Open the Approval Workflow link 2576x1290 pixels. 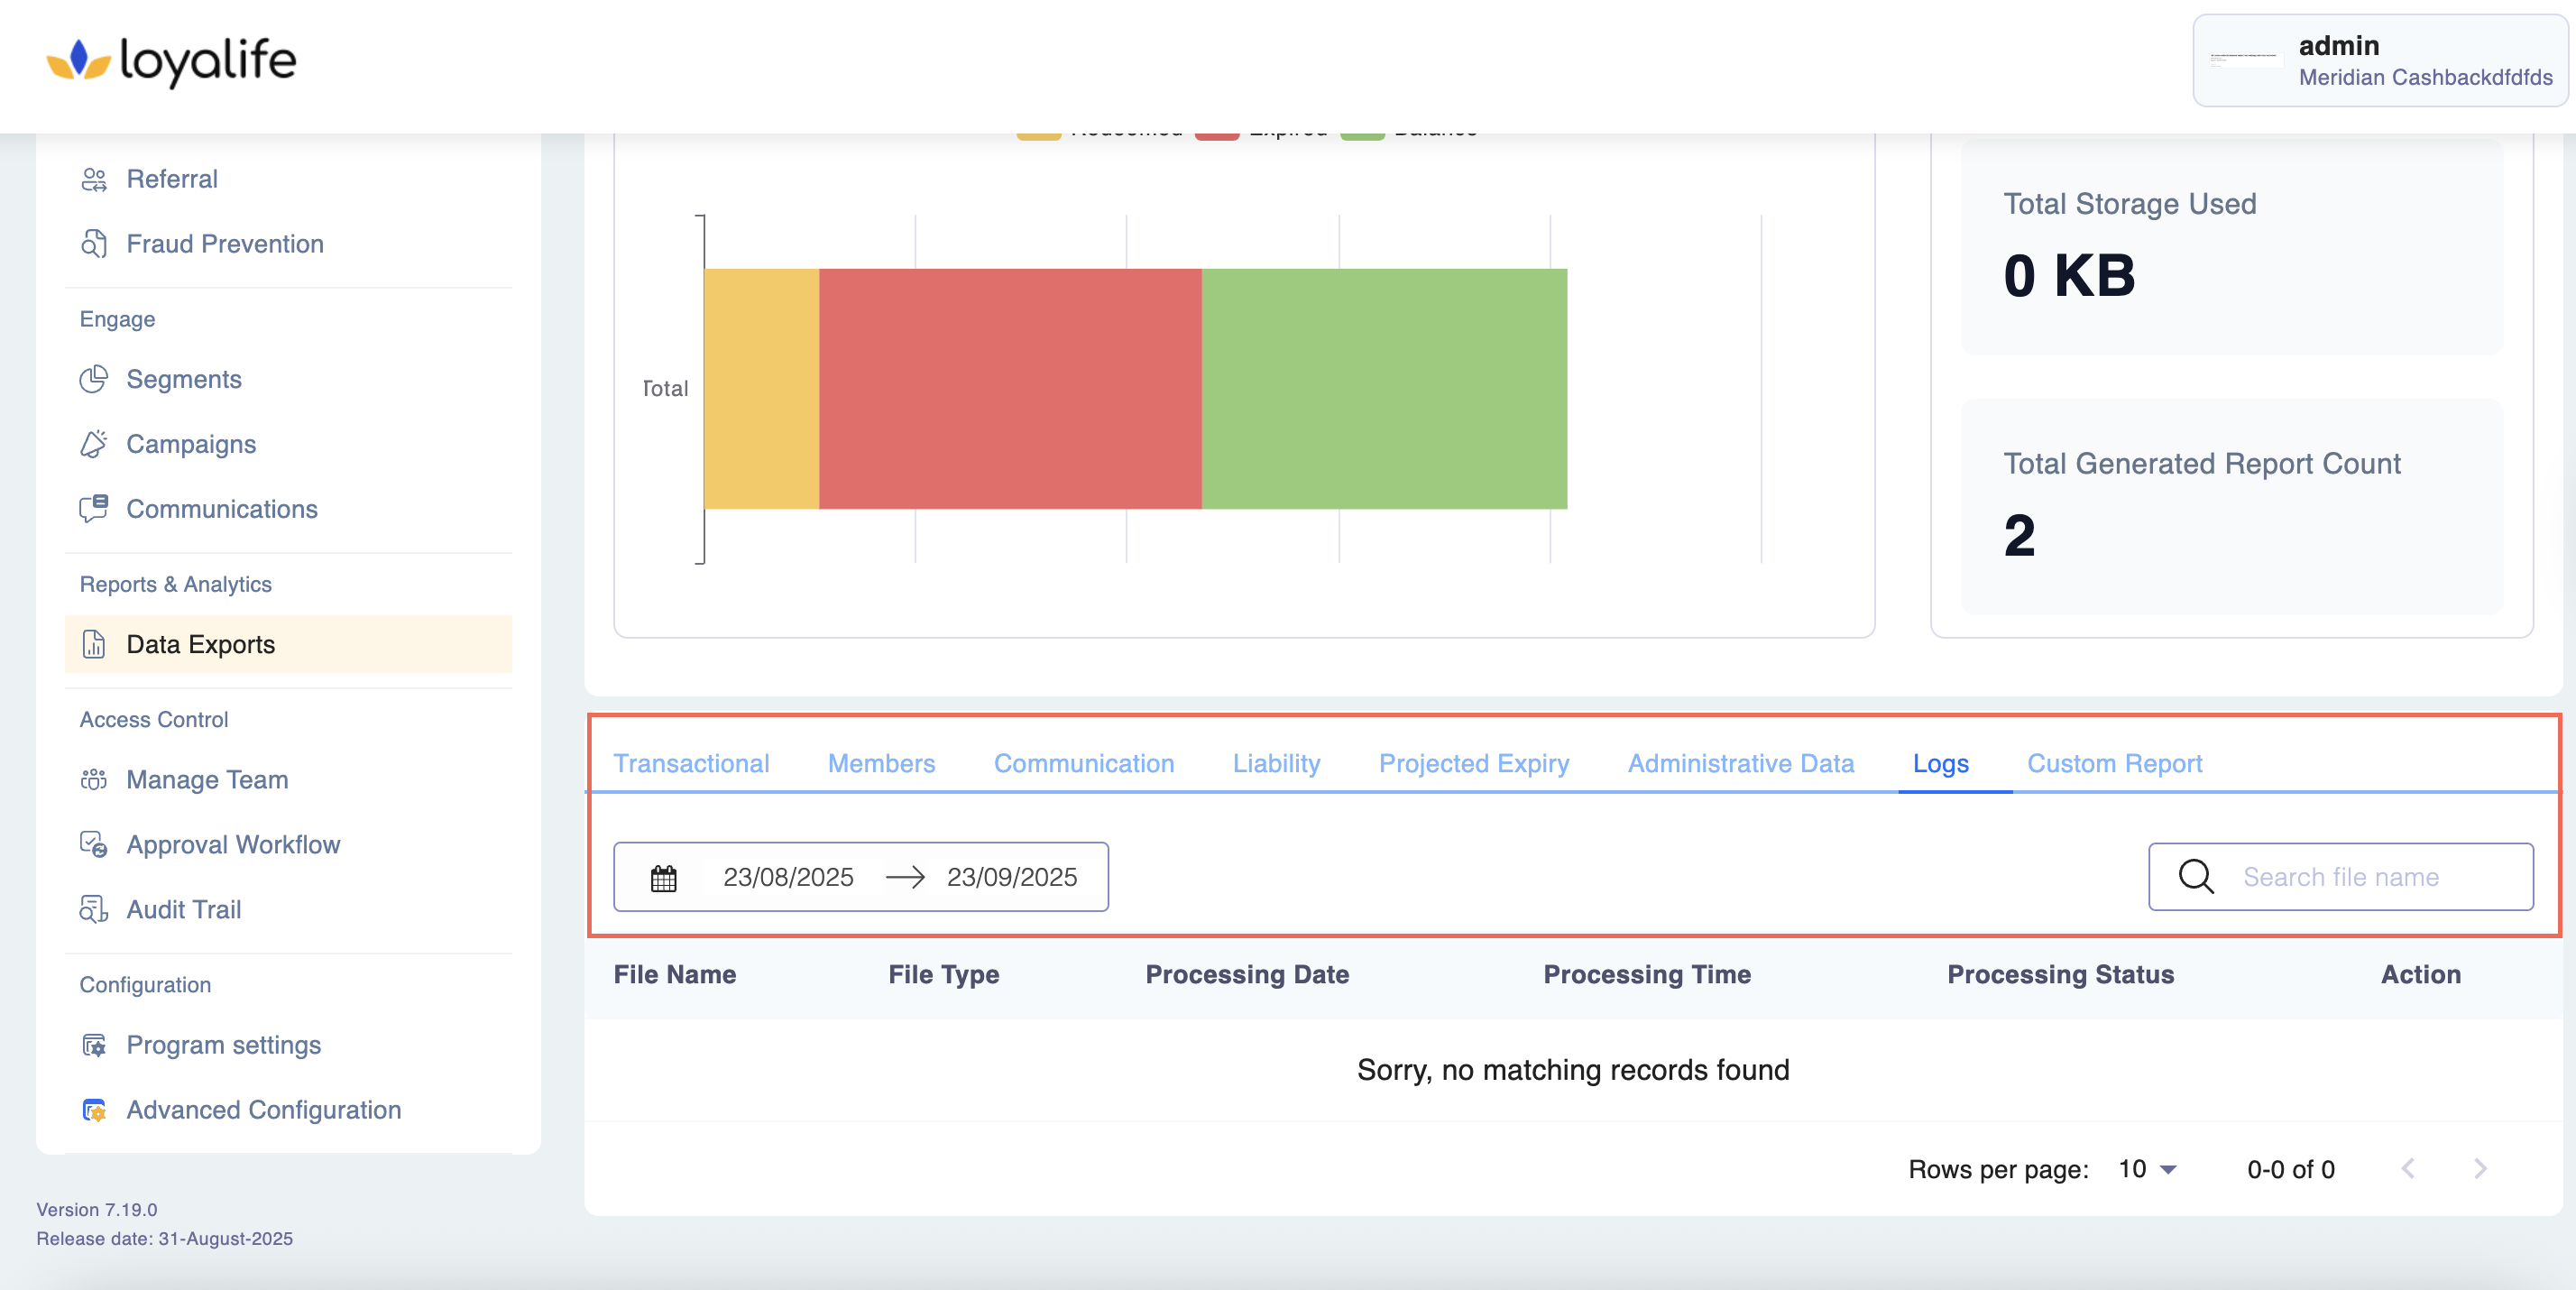tap(232, 844)
